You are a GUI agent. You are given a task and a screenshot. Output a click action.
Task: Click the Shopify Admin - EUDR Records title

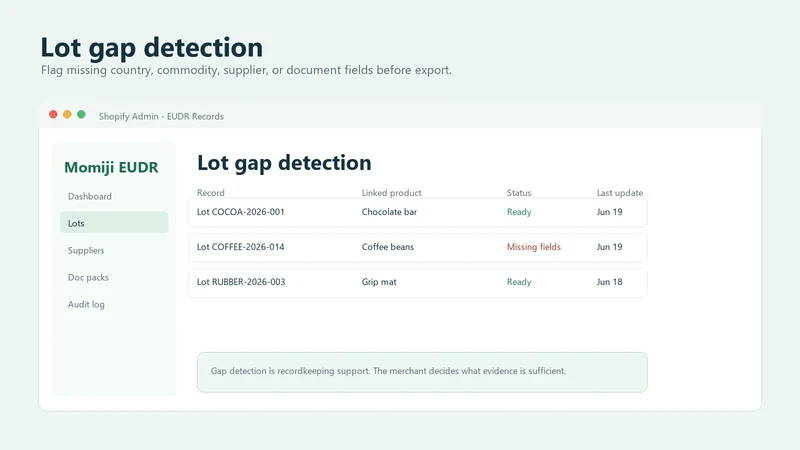pos(161,116)
